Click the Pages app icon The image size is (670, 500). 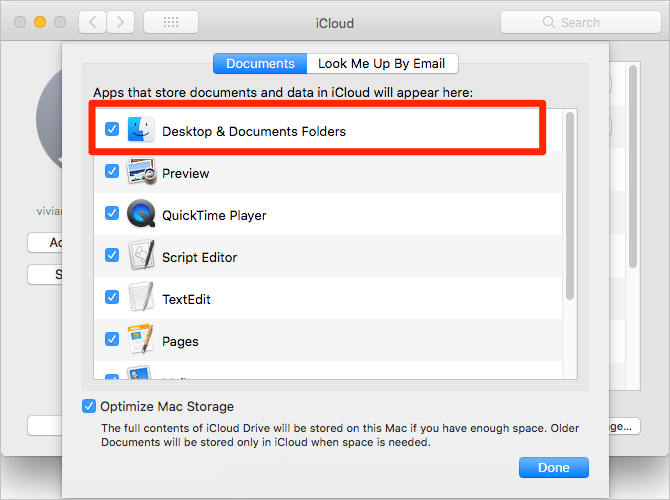tap(141, 341)
